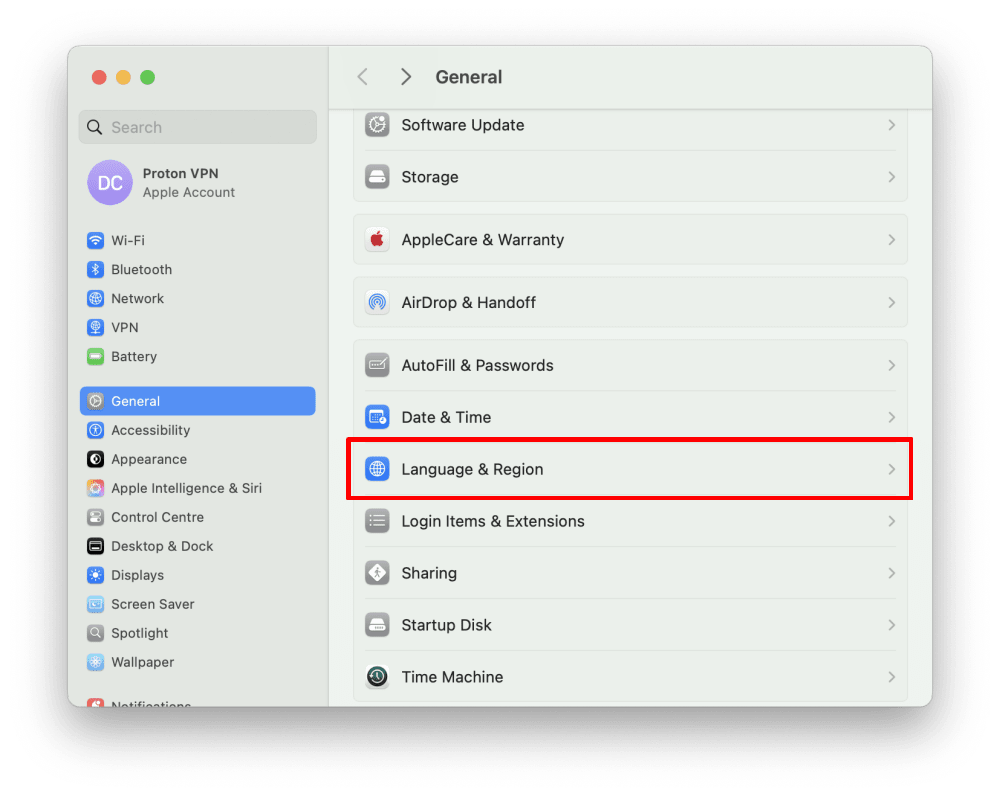
Task: Go back with the left arrow
Action: coord(363,77)
